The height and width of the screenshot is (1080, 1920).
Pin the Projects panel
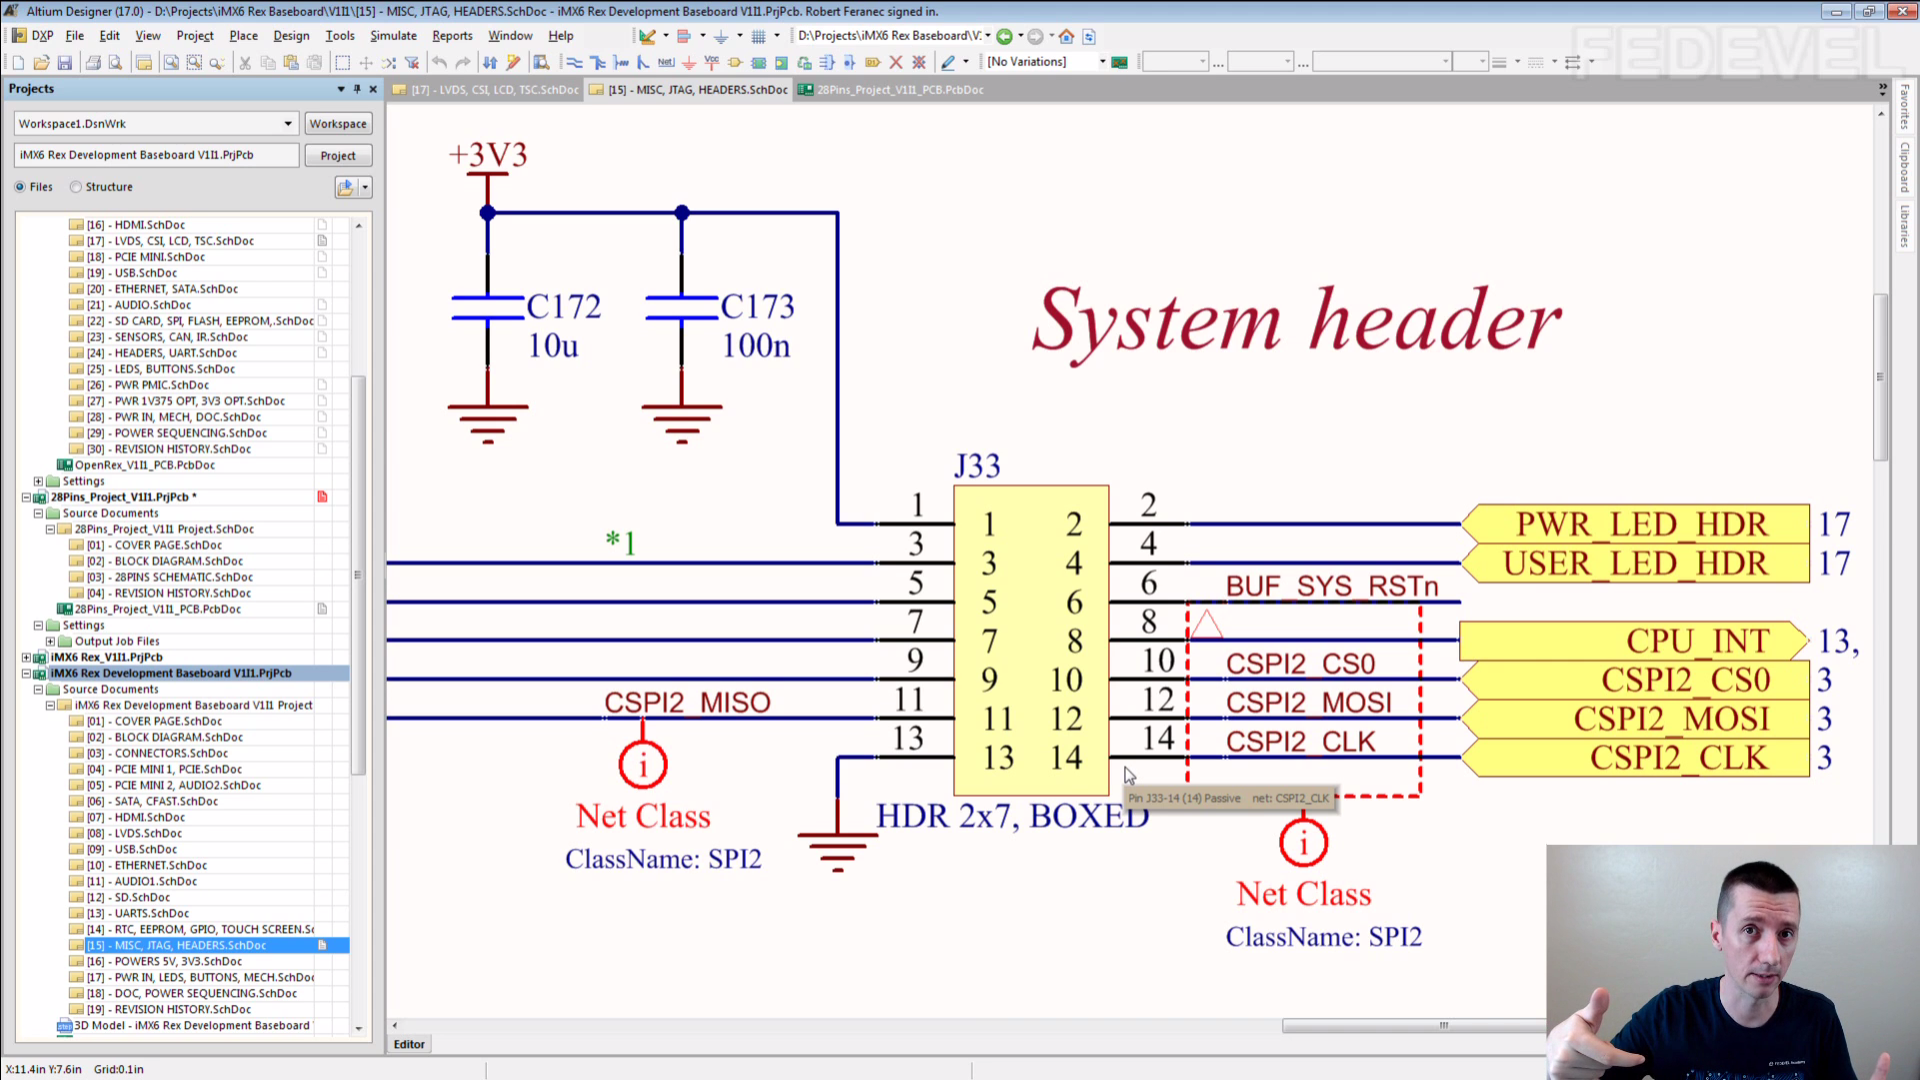(x=357, y=89)
